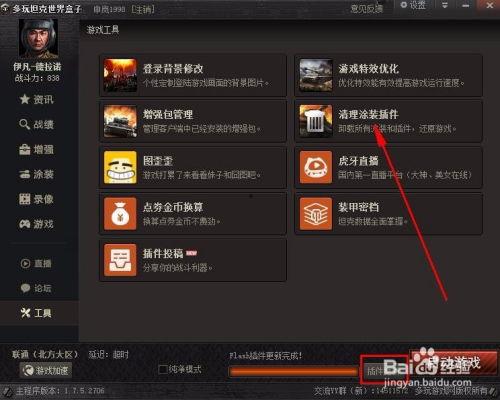Image resolution: width=500 pixels, height=400 pixels.
Task: Open the 录像 sidebar section
Action: coord(36,199)
